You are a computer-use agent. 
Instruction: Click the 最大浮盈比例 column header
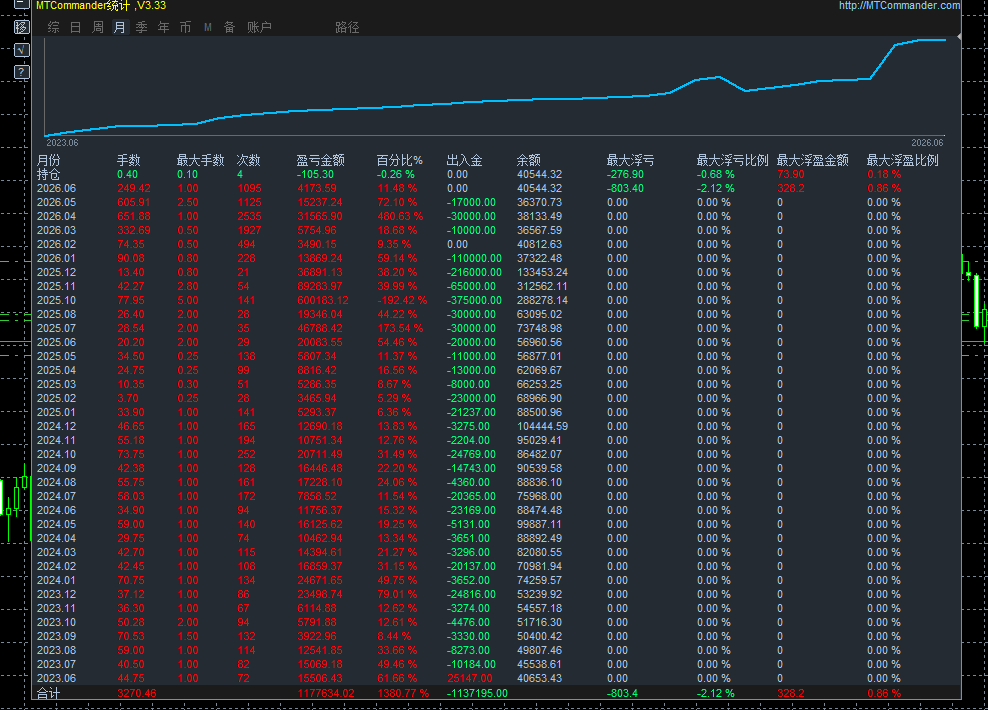pos(902,160)
